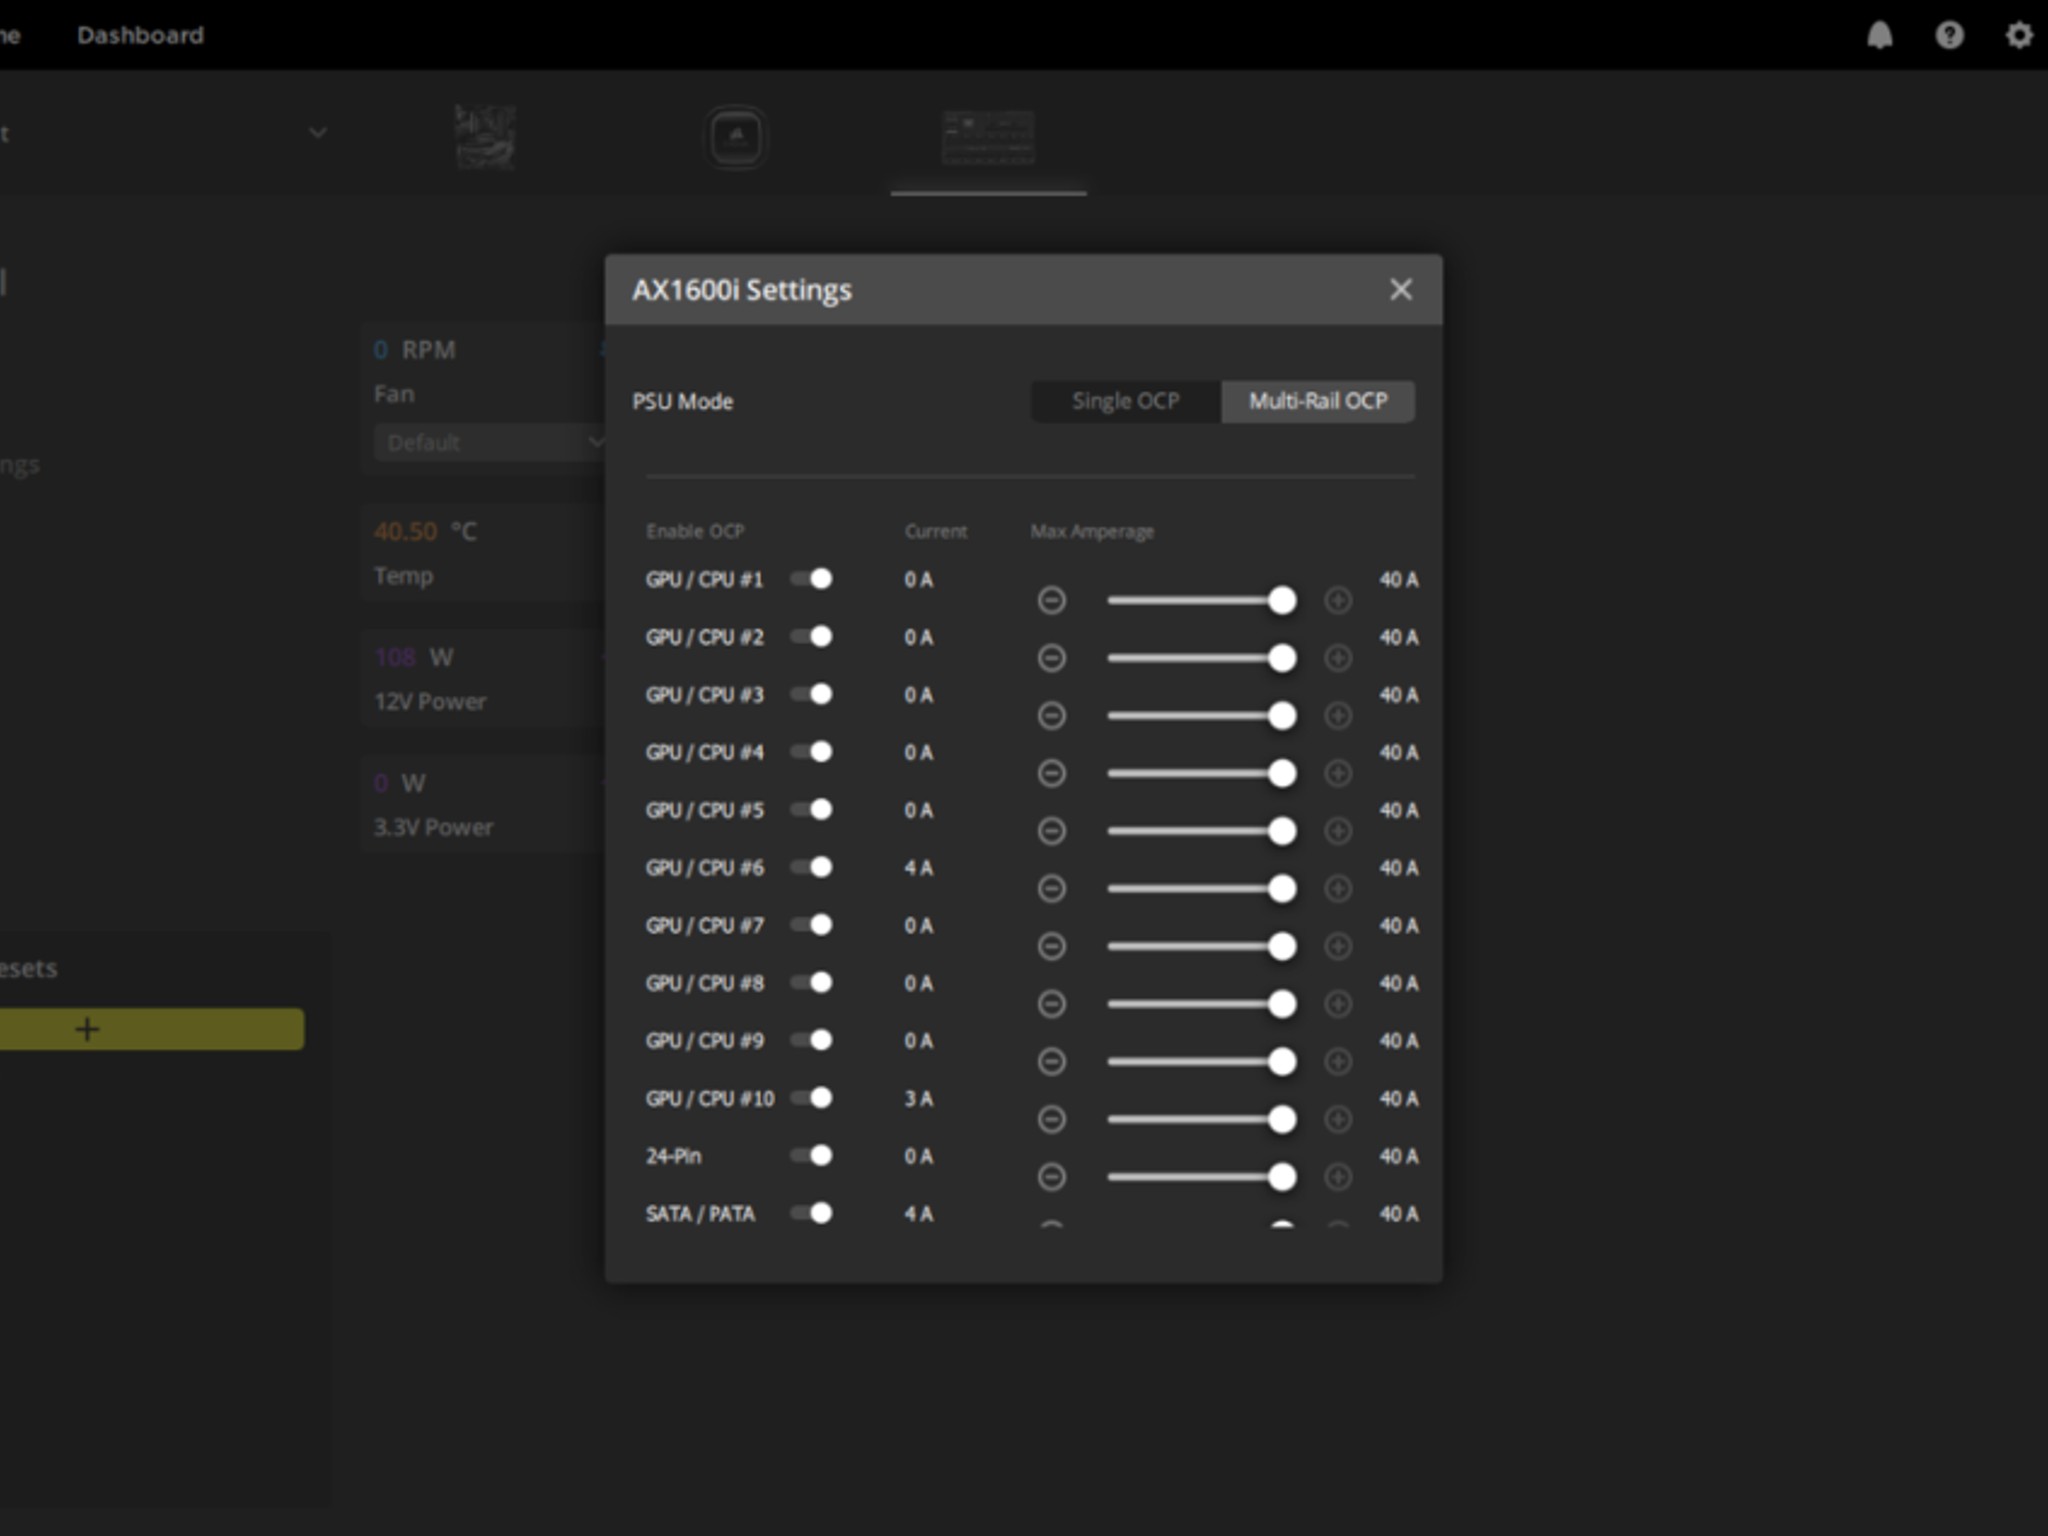Screen dimensions: 2048x1536
Task: Increase max amperage for GPU / CPU #6
Action: click(x=1338, y=889)
